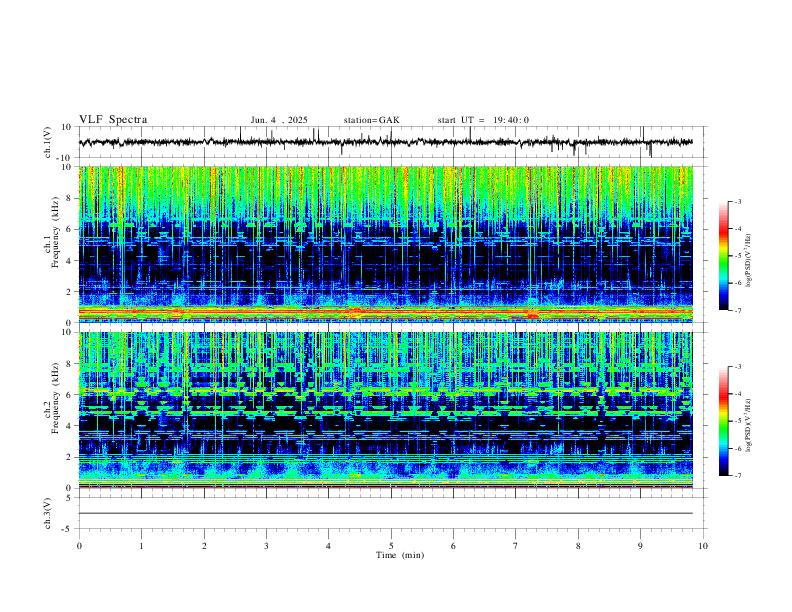Click the lower colorbar "log(PSD)(V²/Hz)" label
Viewport: 792px width, 612px height.
coord(748,425)
